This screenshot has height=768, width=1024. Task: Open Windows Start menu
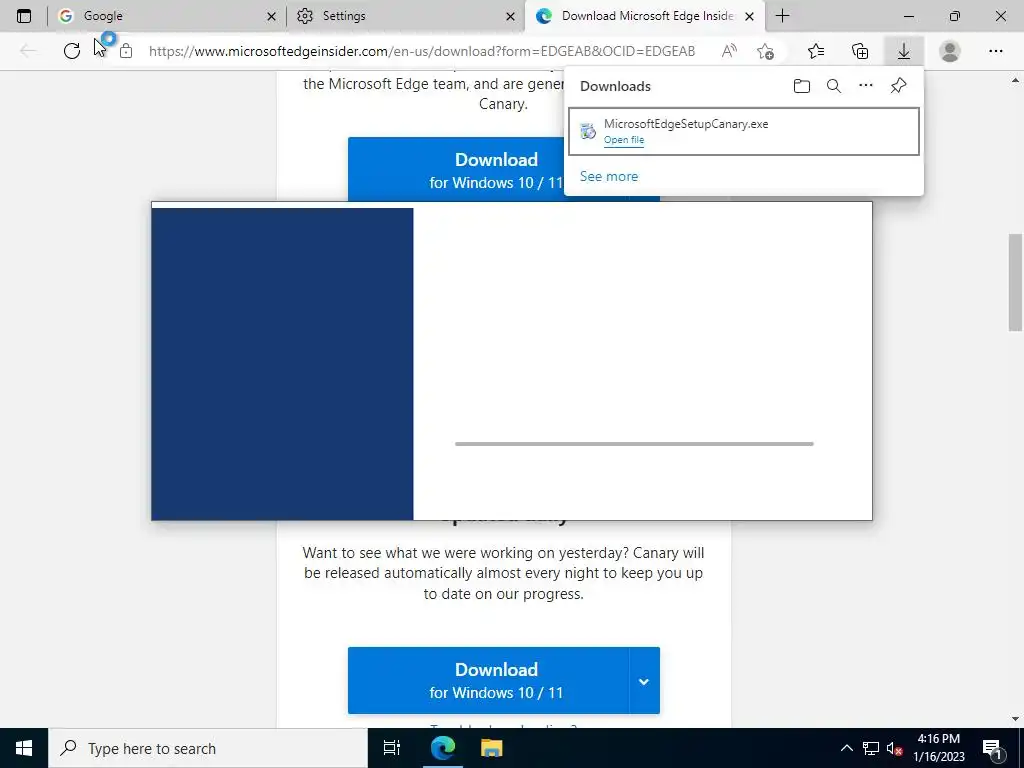tap(24, 748)
